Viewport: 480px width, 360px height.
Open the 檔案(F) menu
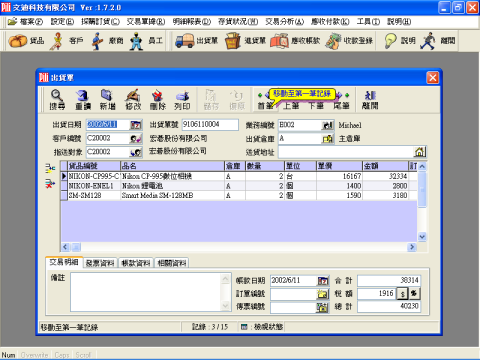(x=26, y=22)
